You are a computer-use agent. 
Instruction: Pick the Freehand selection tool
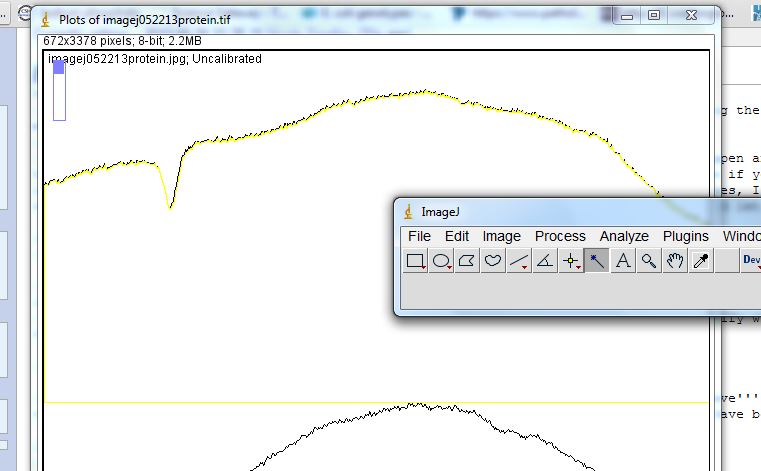[x=493, y=262]
